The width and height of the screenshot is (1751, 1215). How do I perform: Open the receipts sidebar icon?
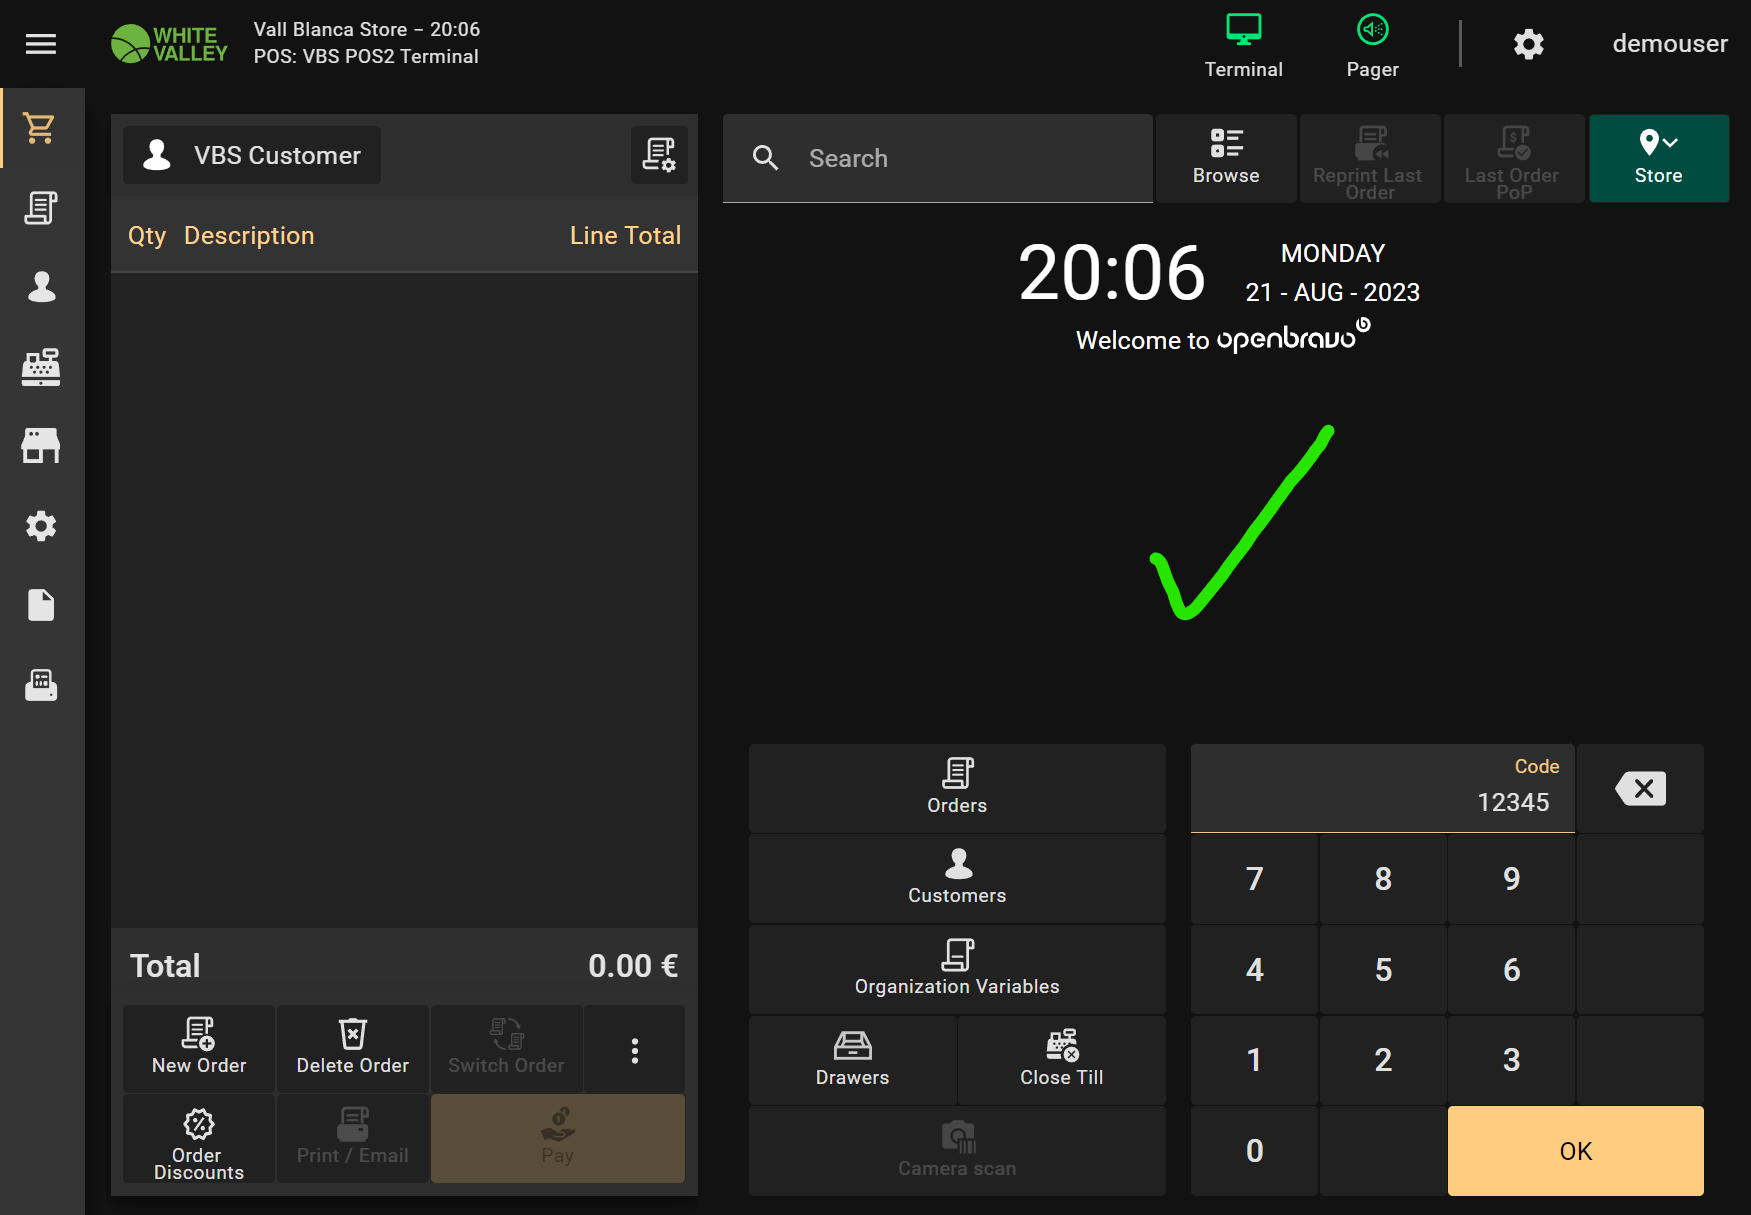tap(41, 208)
